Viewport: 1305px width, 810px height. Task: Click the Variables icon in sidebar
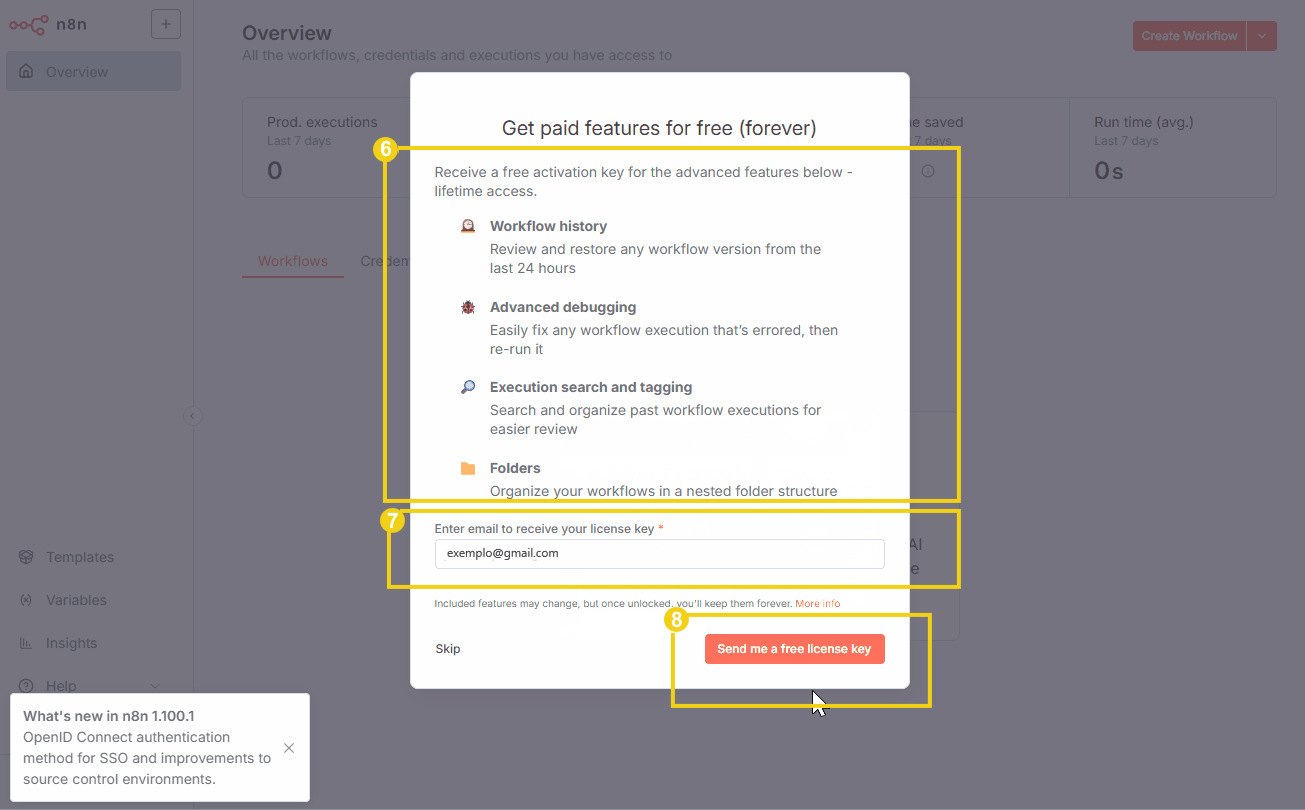(26, 600)
